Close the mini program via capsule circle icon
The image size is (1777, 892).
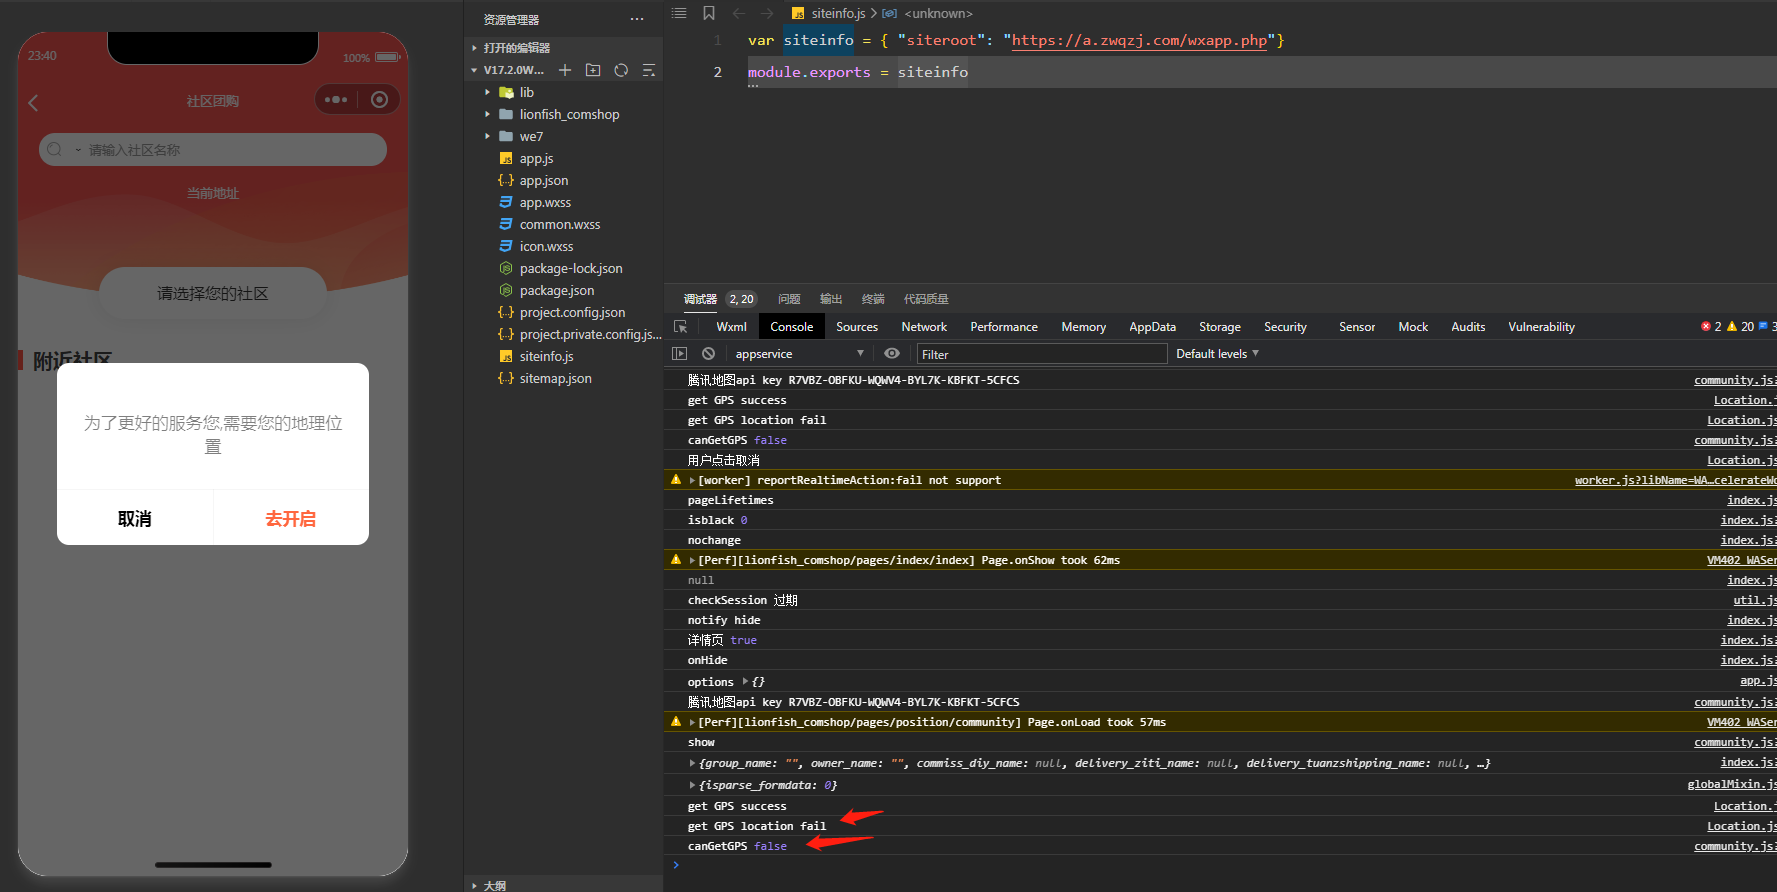[379, 100]
